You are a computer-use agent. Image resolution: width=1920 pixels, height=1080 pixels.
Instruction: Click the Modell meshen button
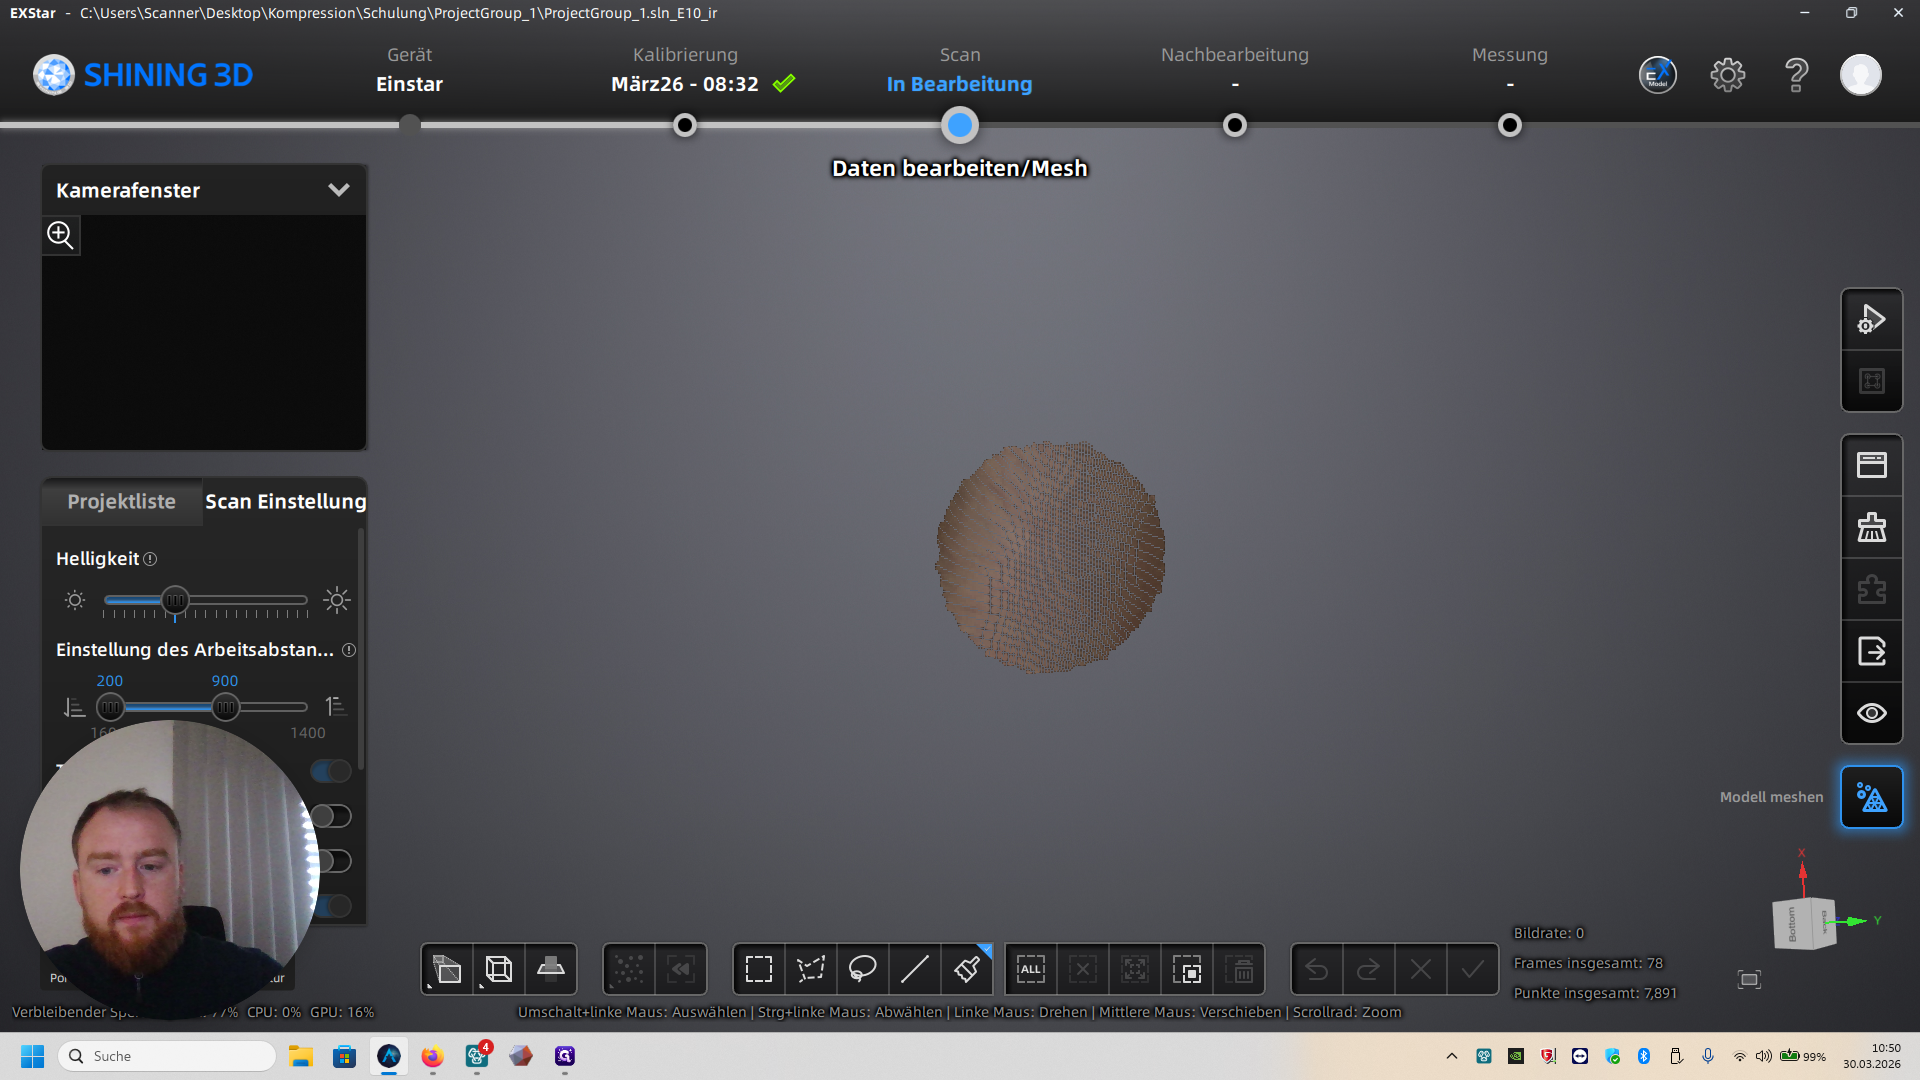pyautogui.click(x=1871, y=797)
